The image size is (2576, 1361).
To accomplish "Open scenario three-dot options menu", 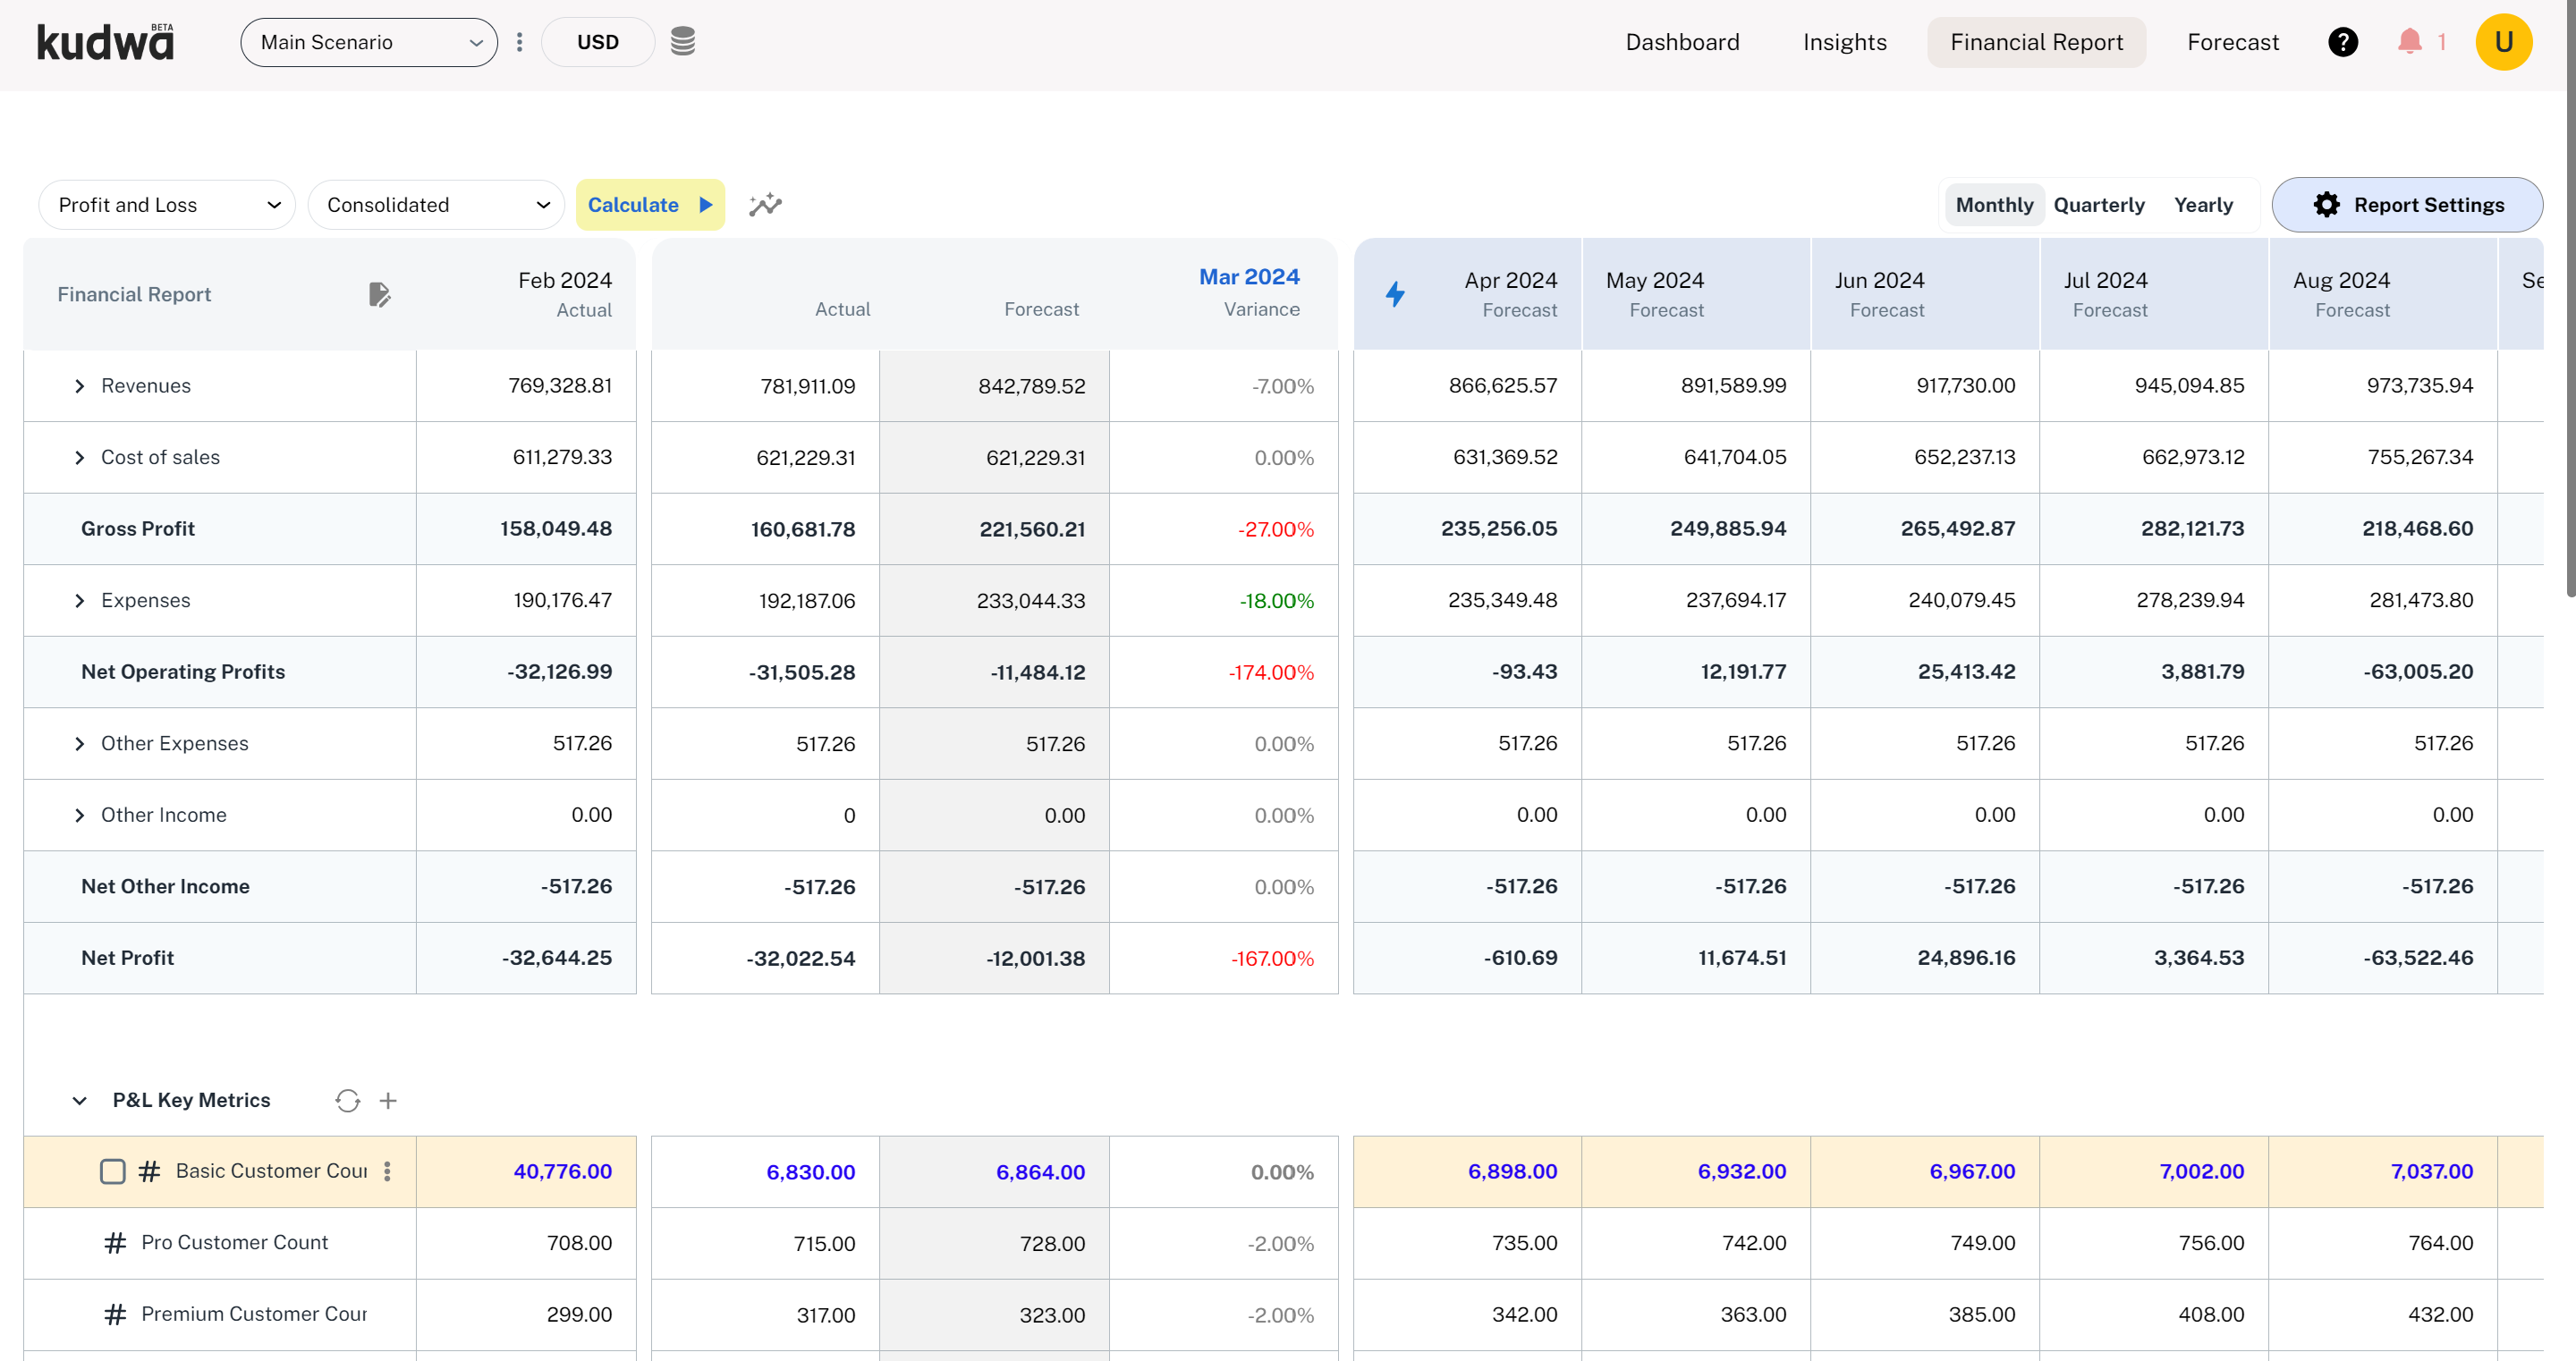I will tap(519, 42).
